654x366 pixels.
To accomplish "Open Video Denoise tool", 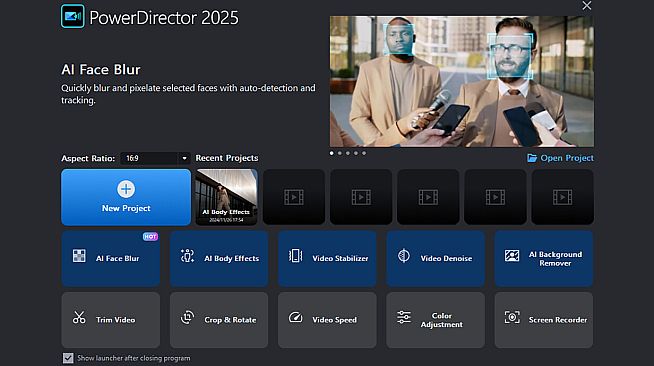I will [x=435, y=258].
